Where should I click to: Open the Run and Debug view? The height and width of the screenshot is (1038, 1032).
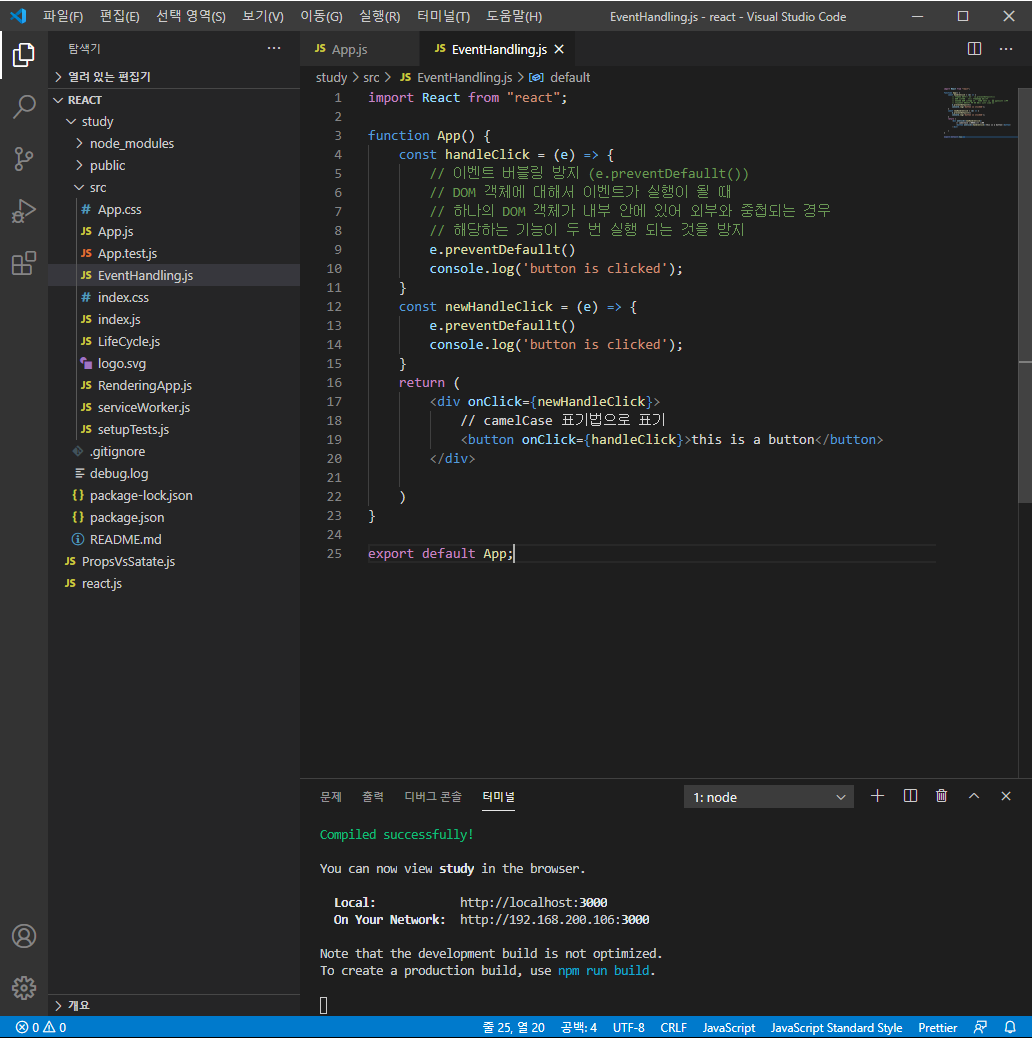click(24, 211)
